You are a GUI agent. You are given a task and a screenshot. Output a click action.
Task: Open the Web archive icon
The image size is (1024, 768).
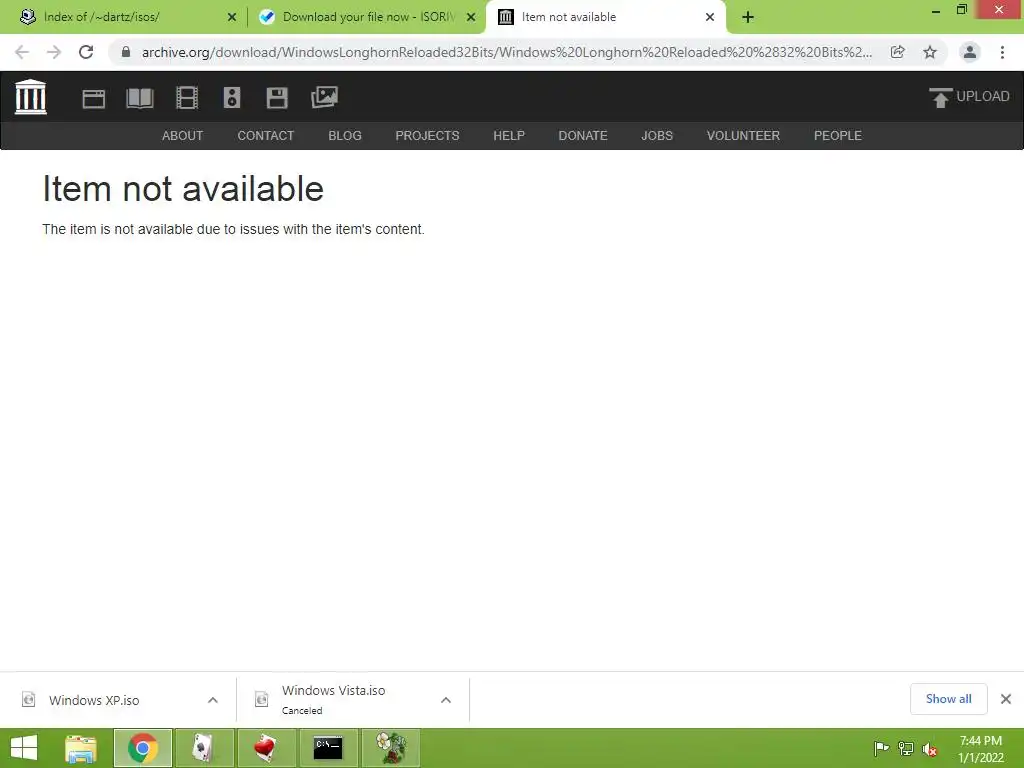coord(93,99)
